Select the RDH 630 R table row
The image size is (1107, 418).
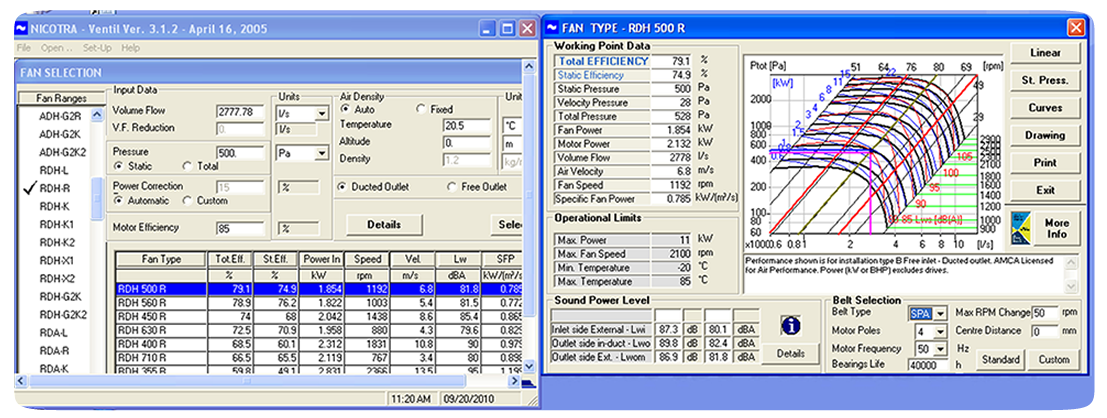click(319, 330)
